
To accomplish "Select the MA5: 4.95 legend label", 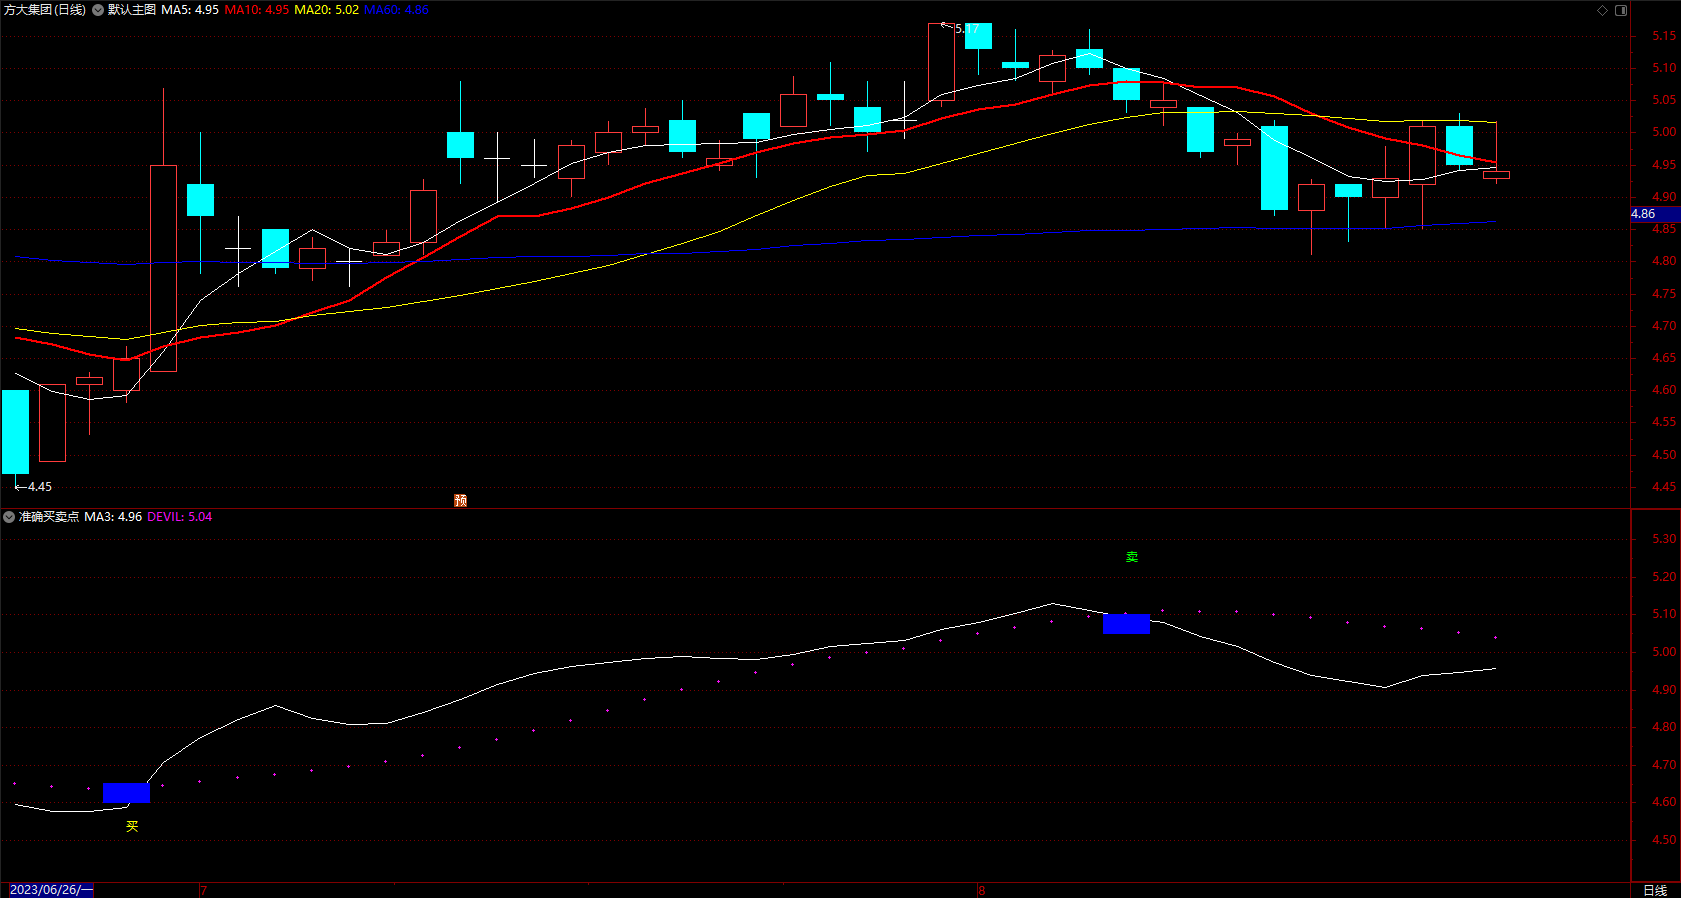I will tap(190, 10).
